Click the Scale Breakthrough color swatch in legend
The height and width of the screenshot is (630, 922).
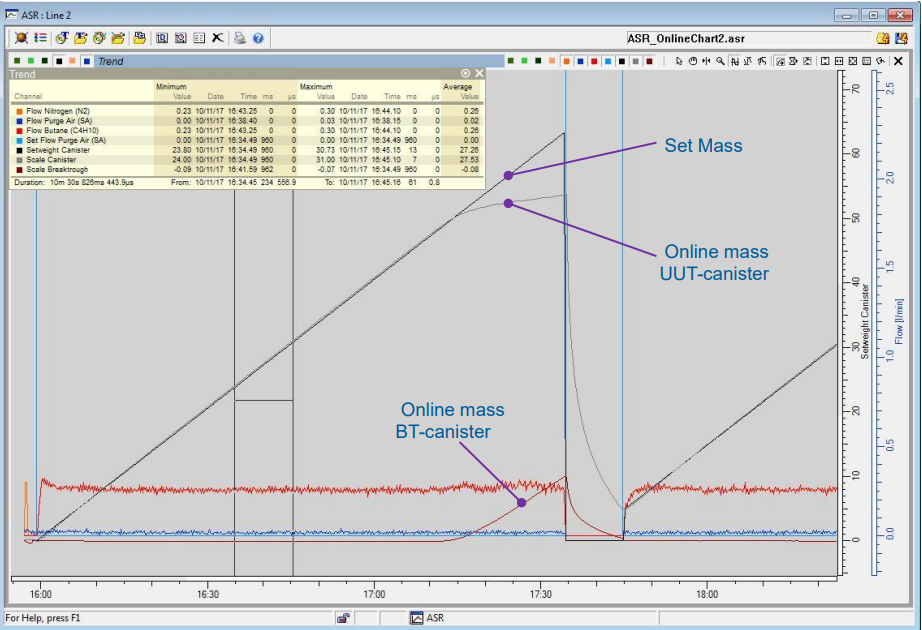[19, 170]
